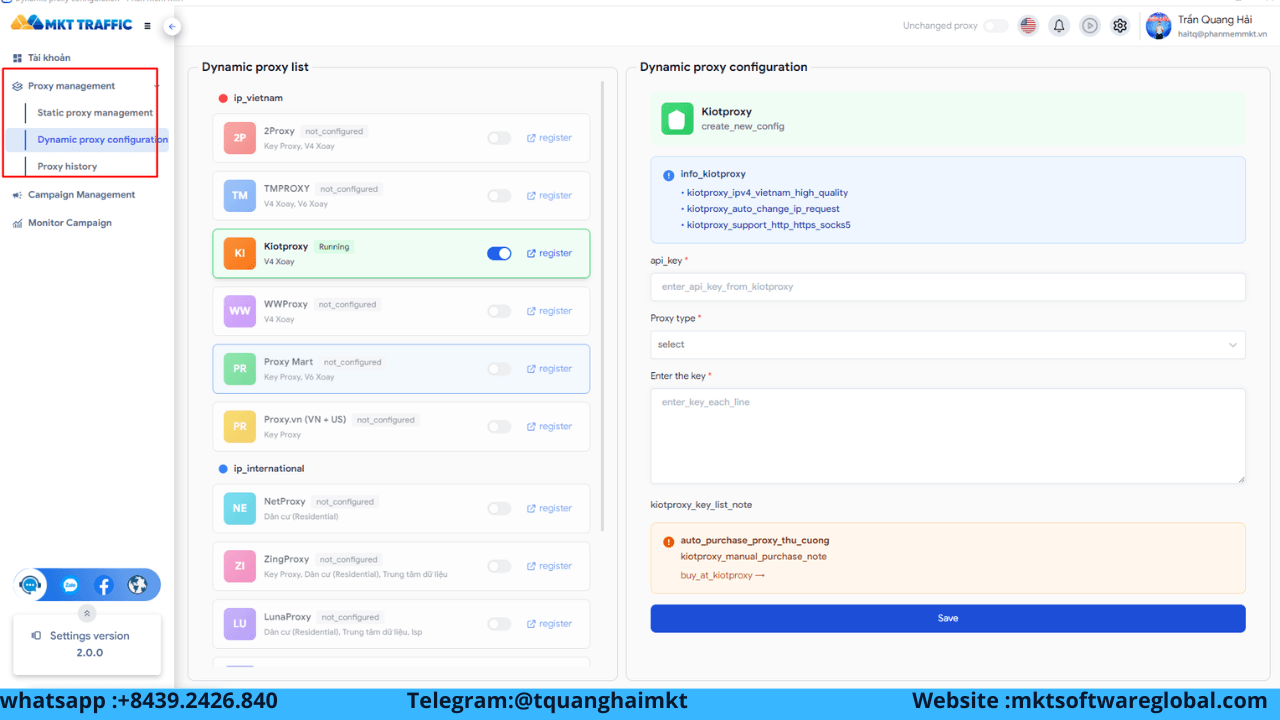Viewport: 1280px width, 720px height.
Task: Click the US flag language icon
Action: coord(1028,26)
